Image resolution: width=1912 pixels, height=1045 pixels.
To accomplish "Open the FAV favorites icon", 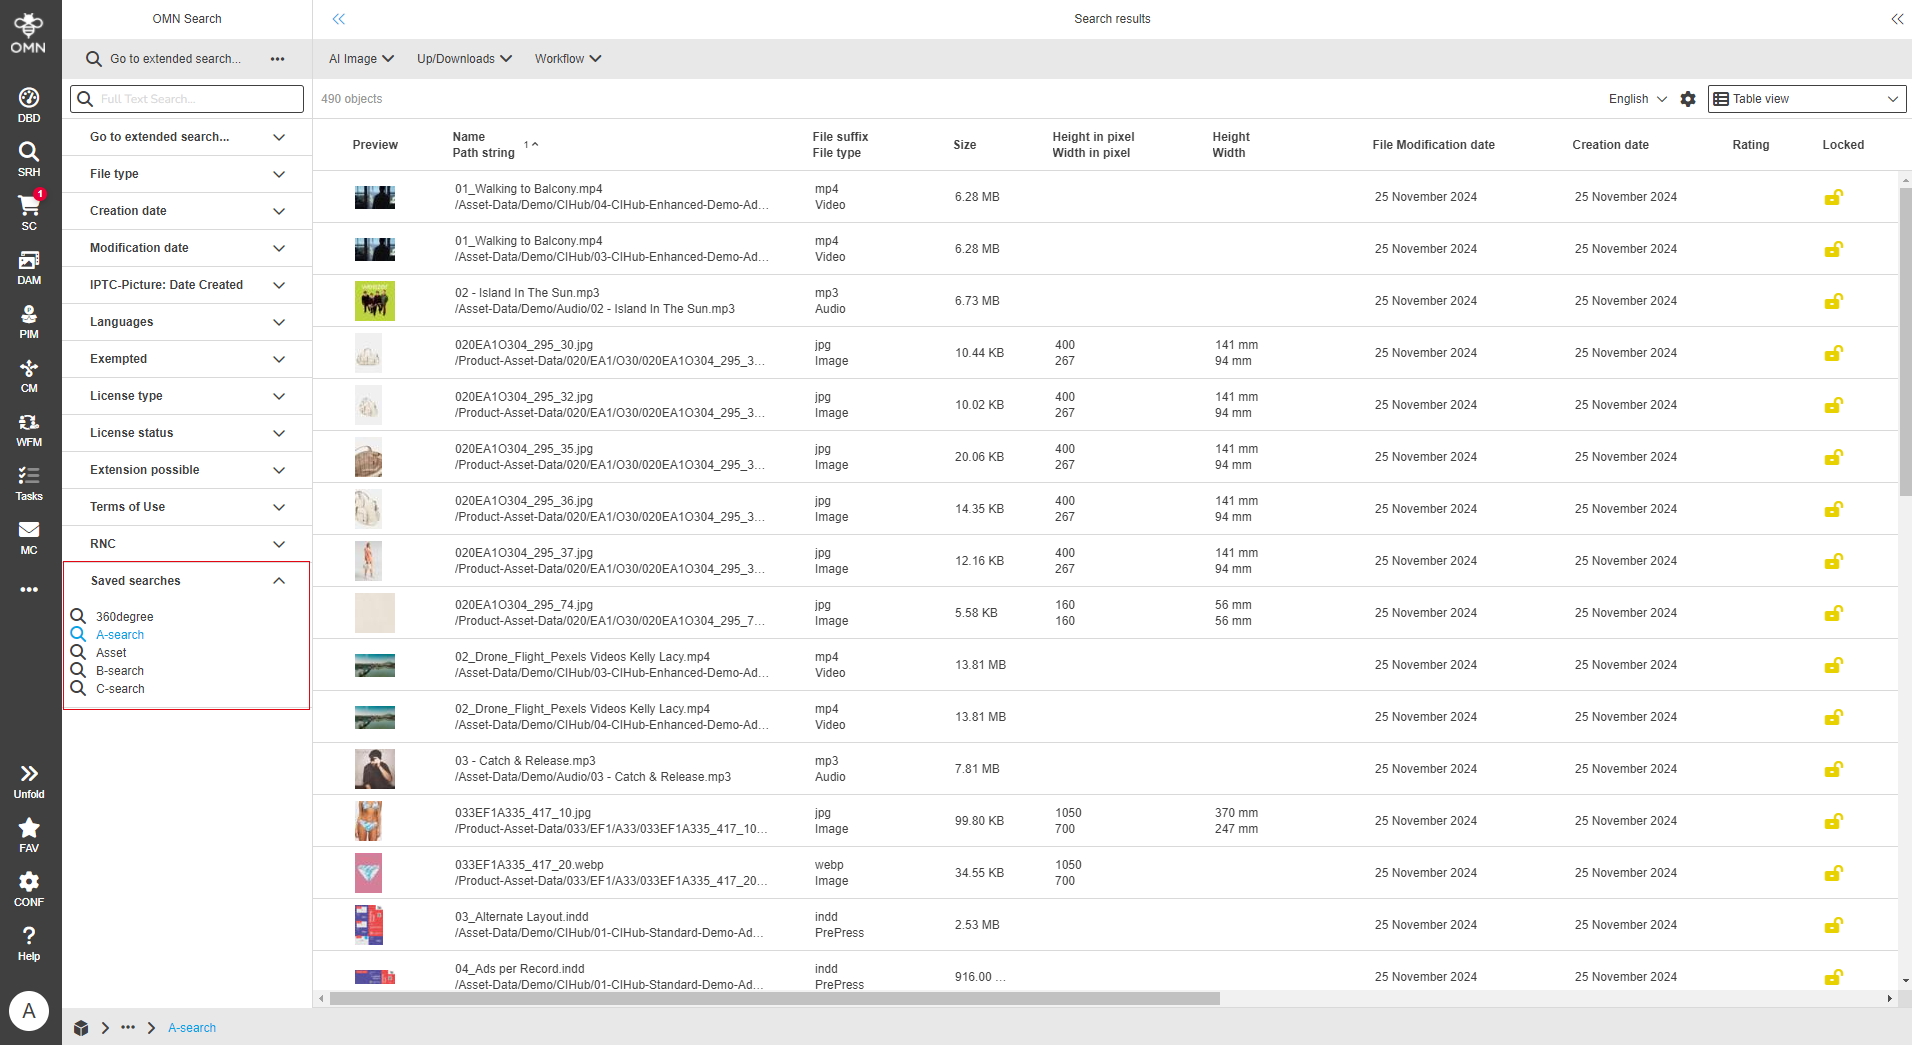I will 28,829.
